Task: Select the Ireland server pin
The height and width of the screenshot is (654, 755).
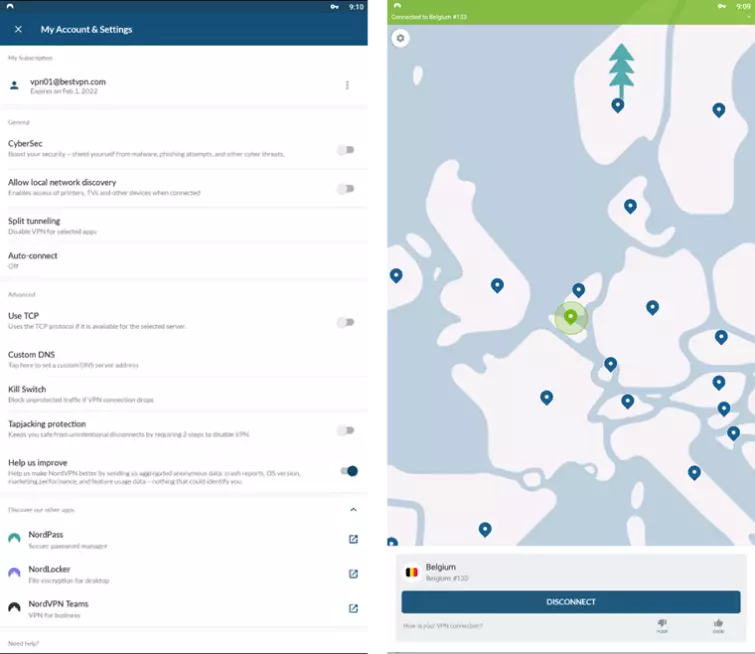Action: (x=396, y=276)
